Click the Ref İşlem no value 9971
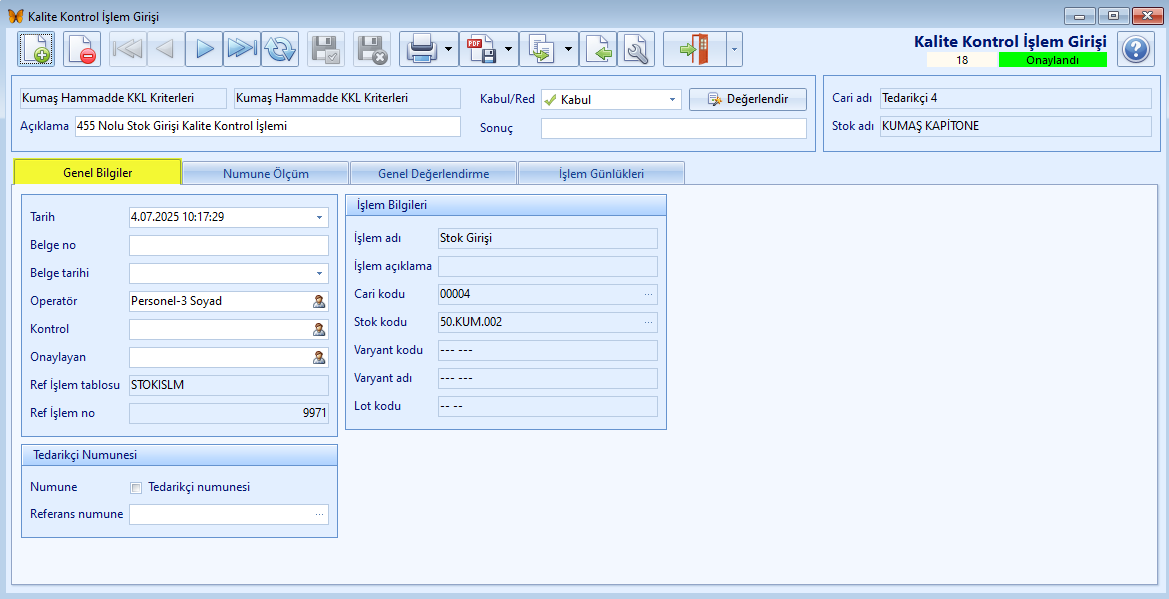Image resolution: width=1169 pixels, height=599 pixels. click(x=229, y=413)
